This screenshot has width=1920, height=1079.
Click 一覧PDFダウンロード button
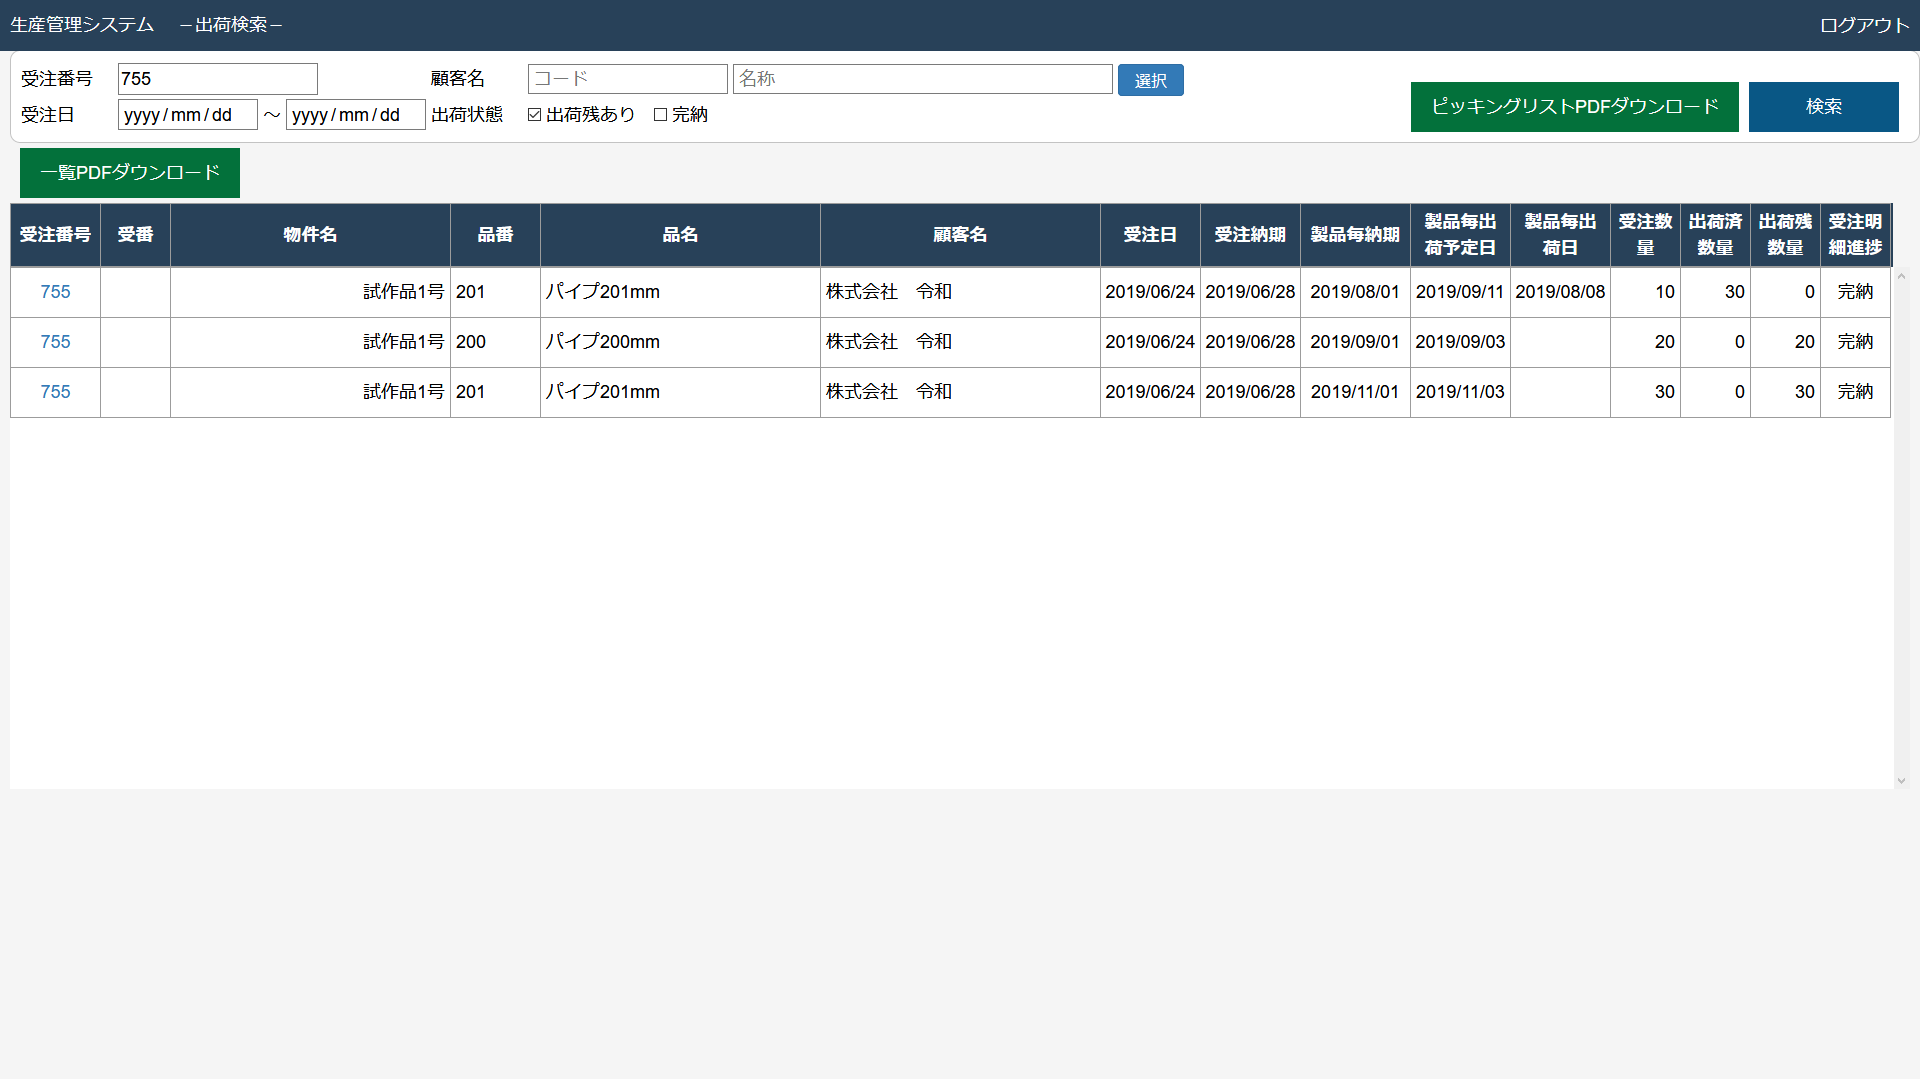pos(130,173)
